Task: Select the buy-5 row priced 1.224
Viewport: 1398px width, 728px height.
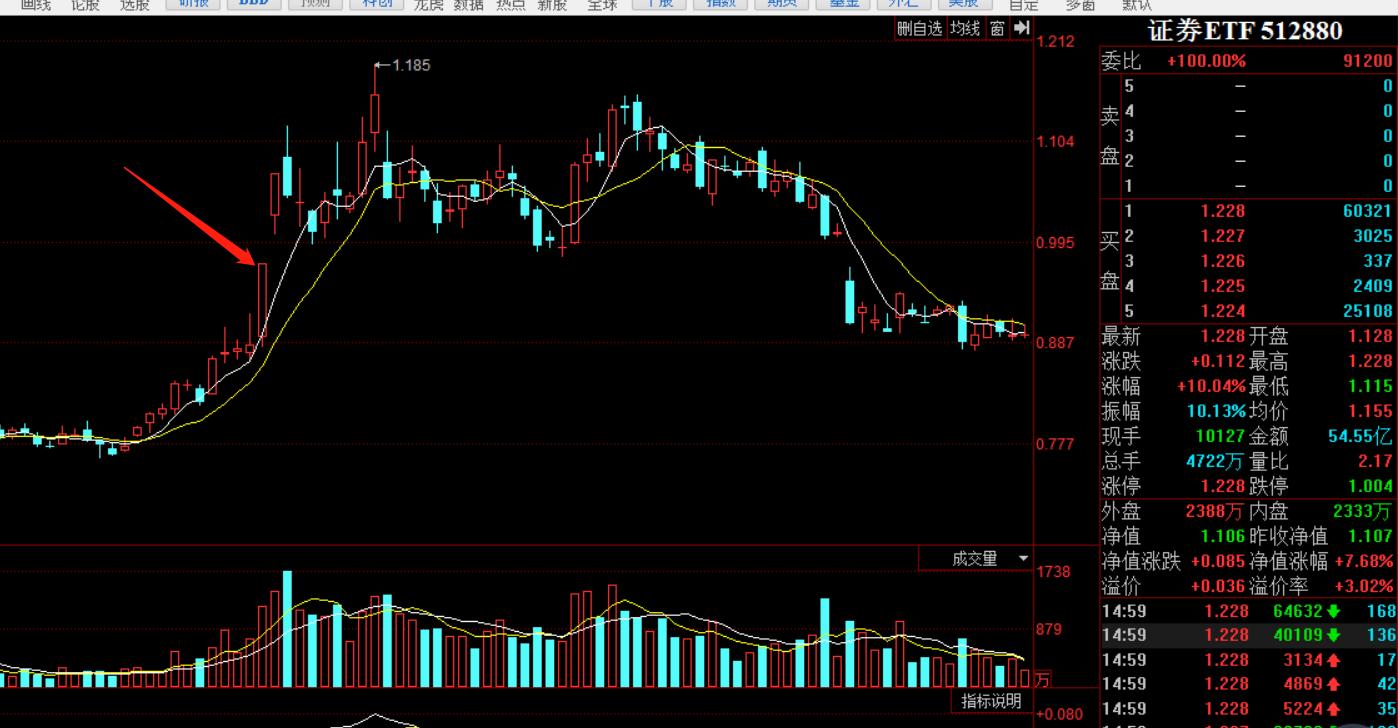Action: (x=1258, y=311)
